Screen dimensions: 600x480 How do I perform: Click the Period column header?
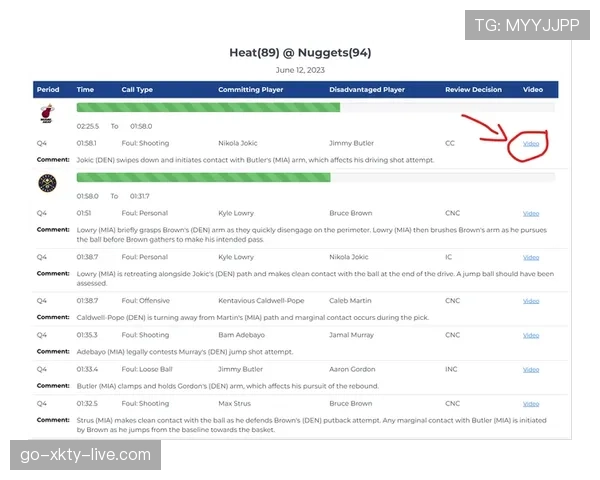(48, 90)
